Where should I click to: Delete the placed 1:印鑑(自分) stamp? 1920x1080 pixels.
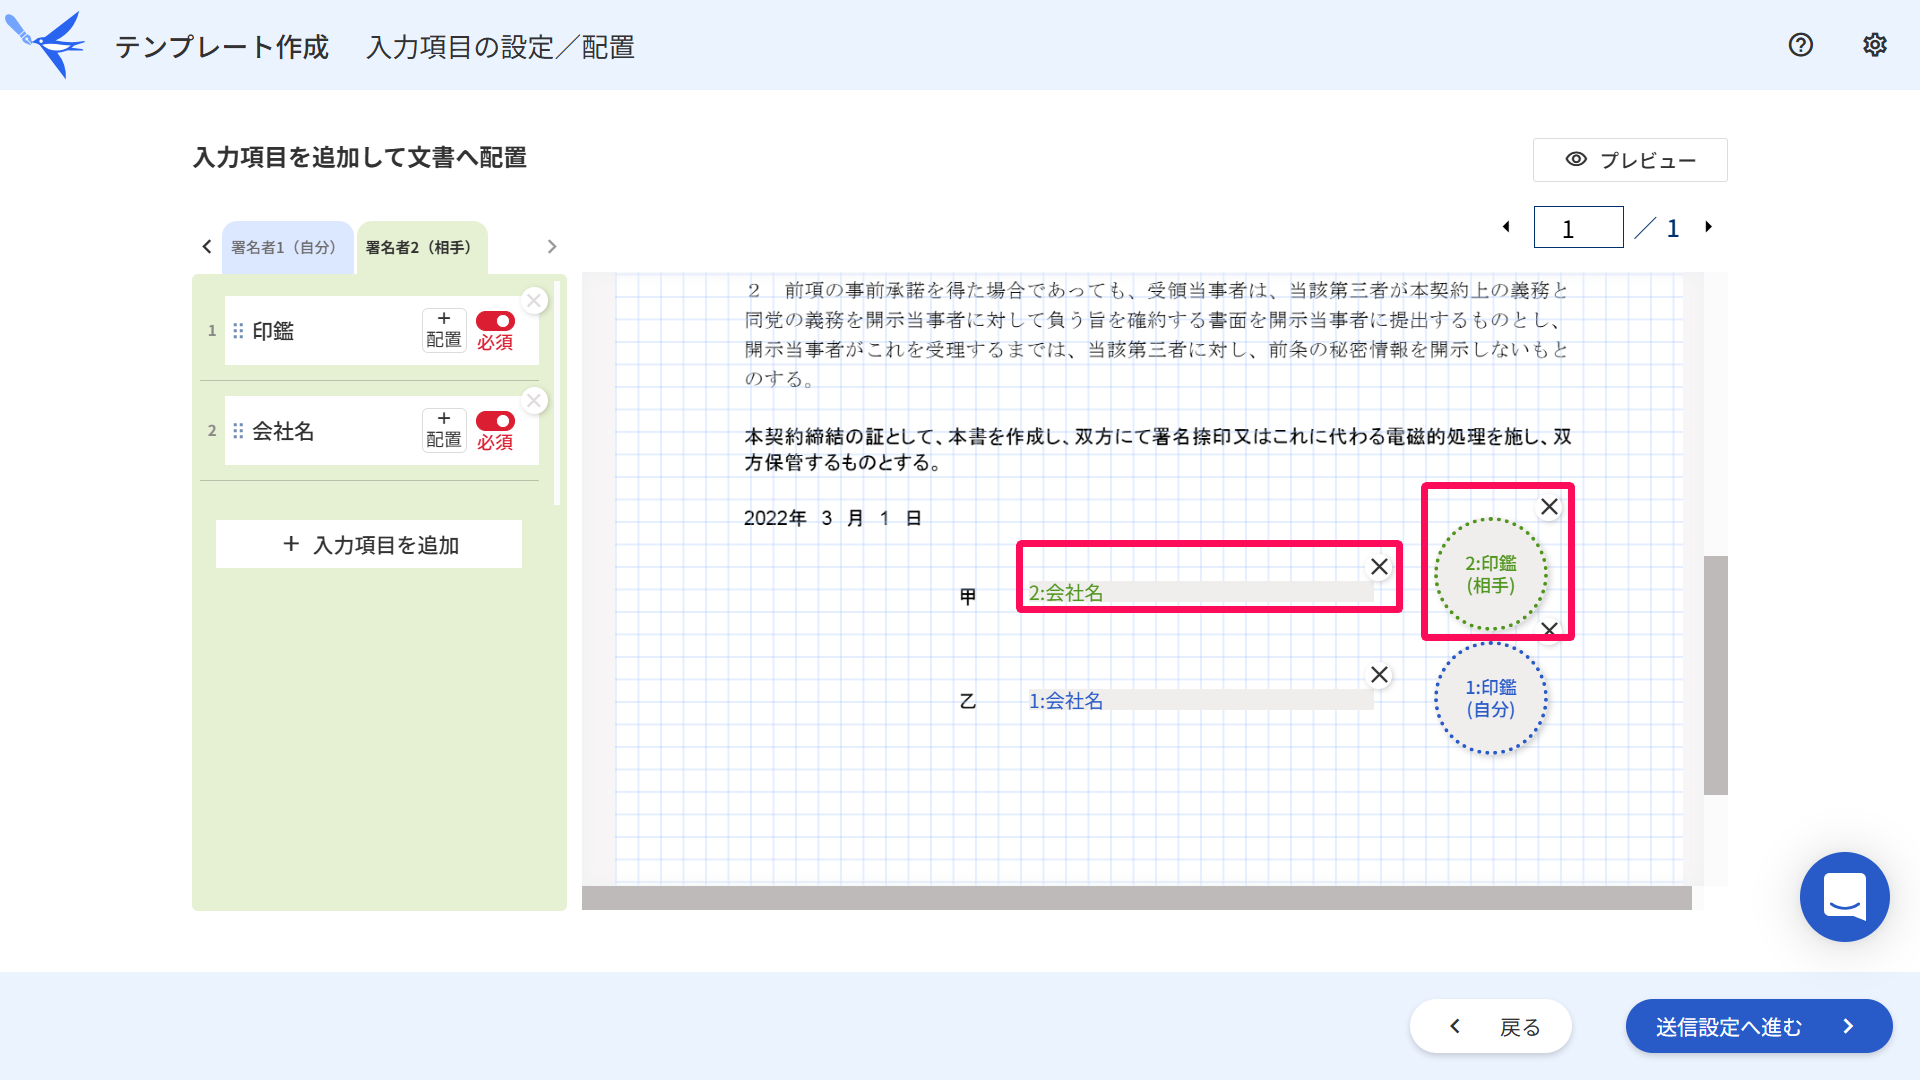click(1551, 632)
